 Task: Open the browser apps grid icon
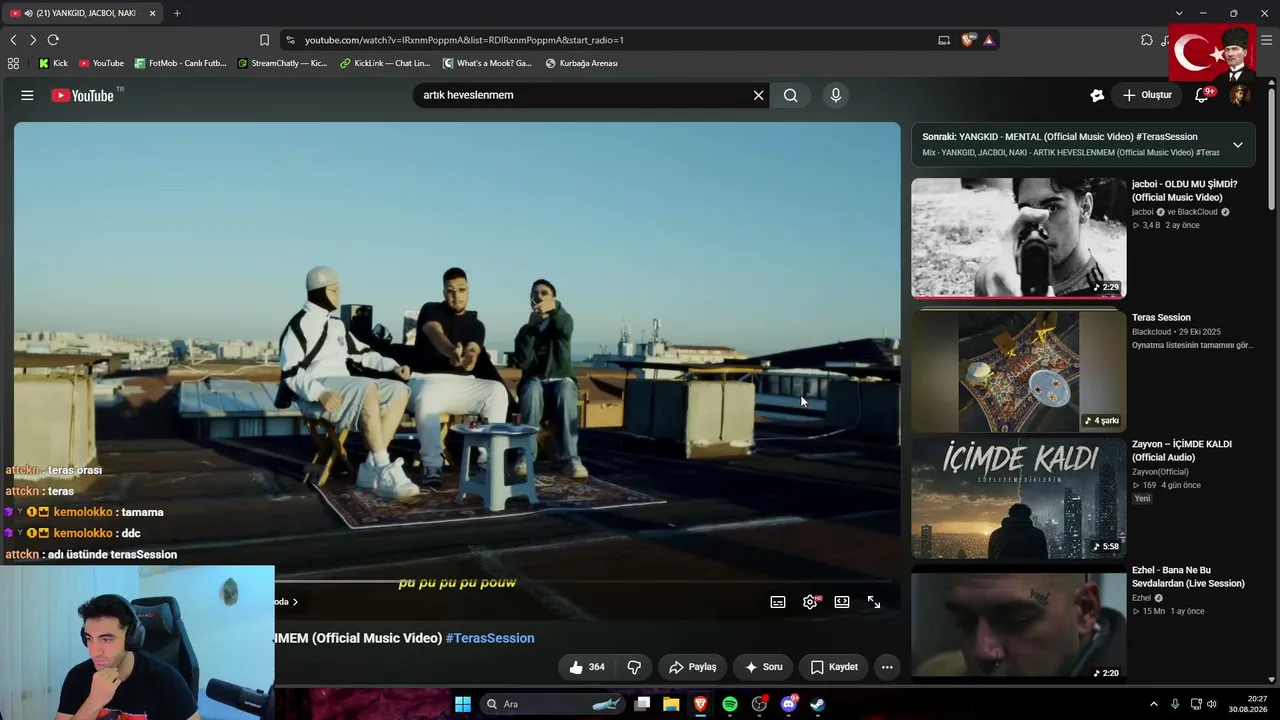click(x=13, y=63)
